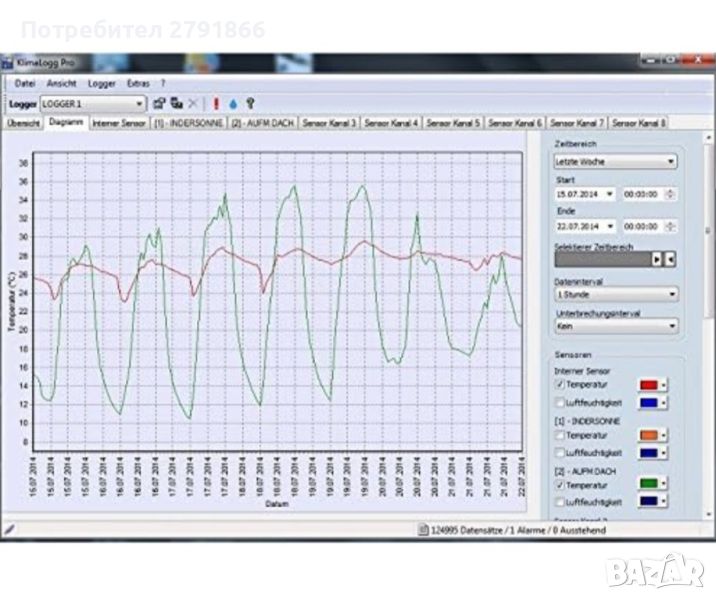
Task: Click red color swatch for internal temperature
Action: 648,384
